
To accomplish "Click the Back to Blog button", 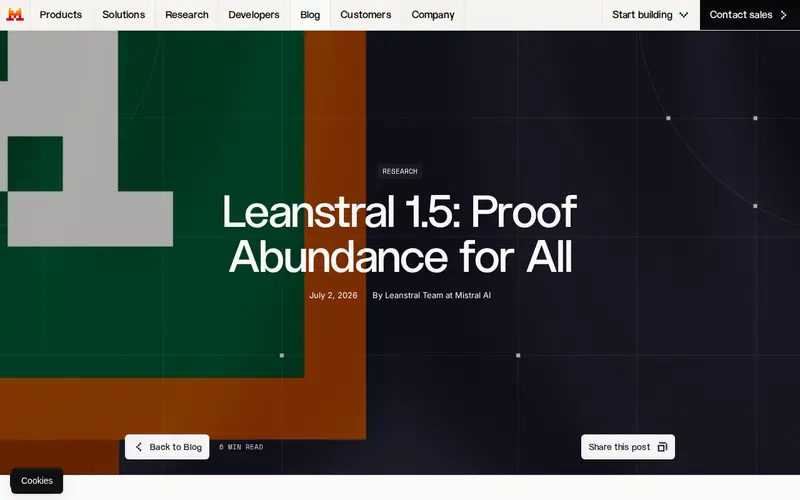I will click(167, 447).
